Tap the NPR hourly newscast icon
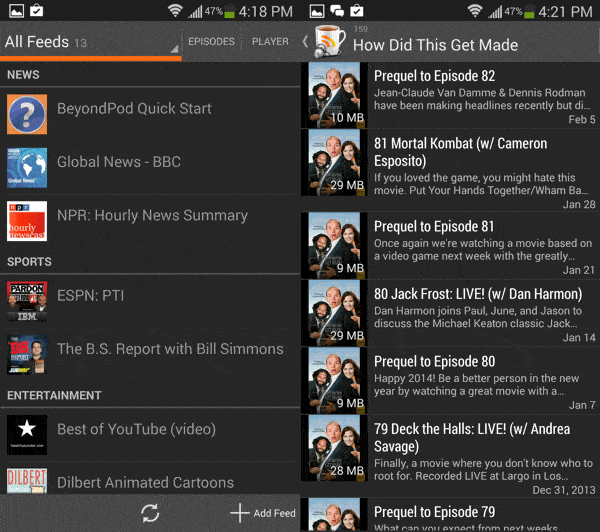The width and height of the screenshot is (600, 532). (x=27, y=221)
